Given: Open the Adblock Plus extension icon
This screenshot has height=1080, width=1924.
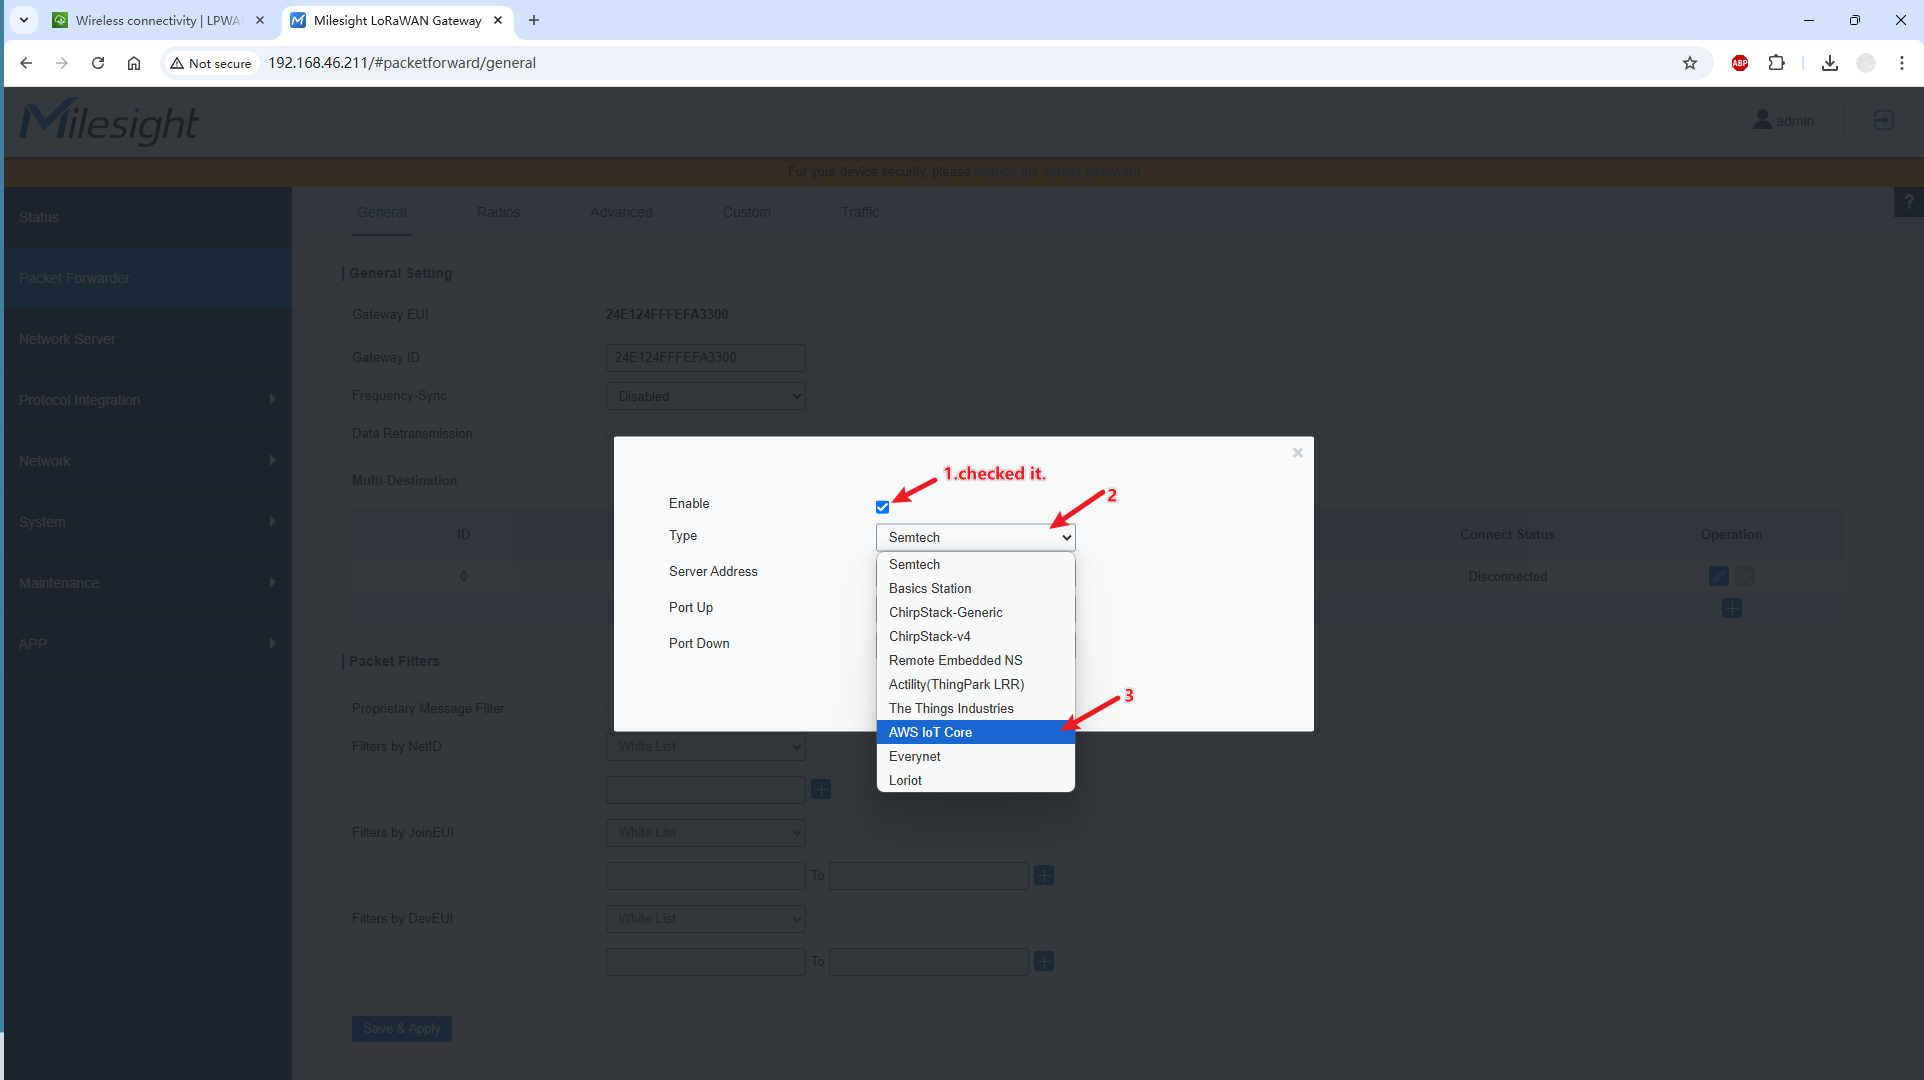Looking at the screenshot, I should click(x=1740, y=63).
